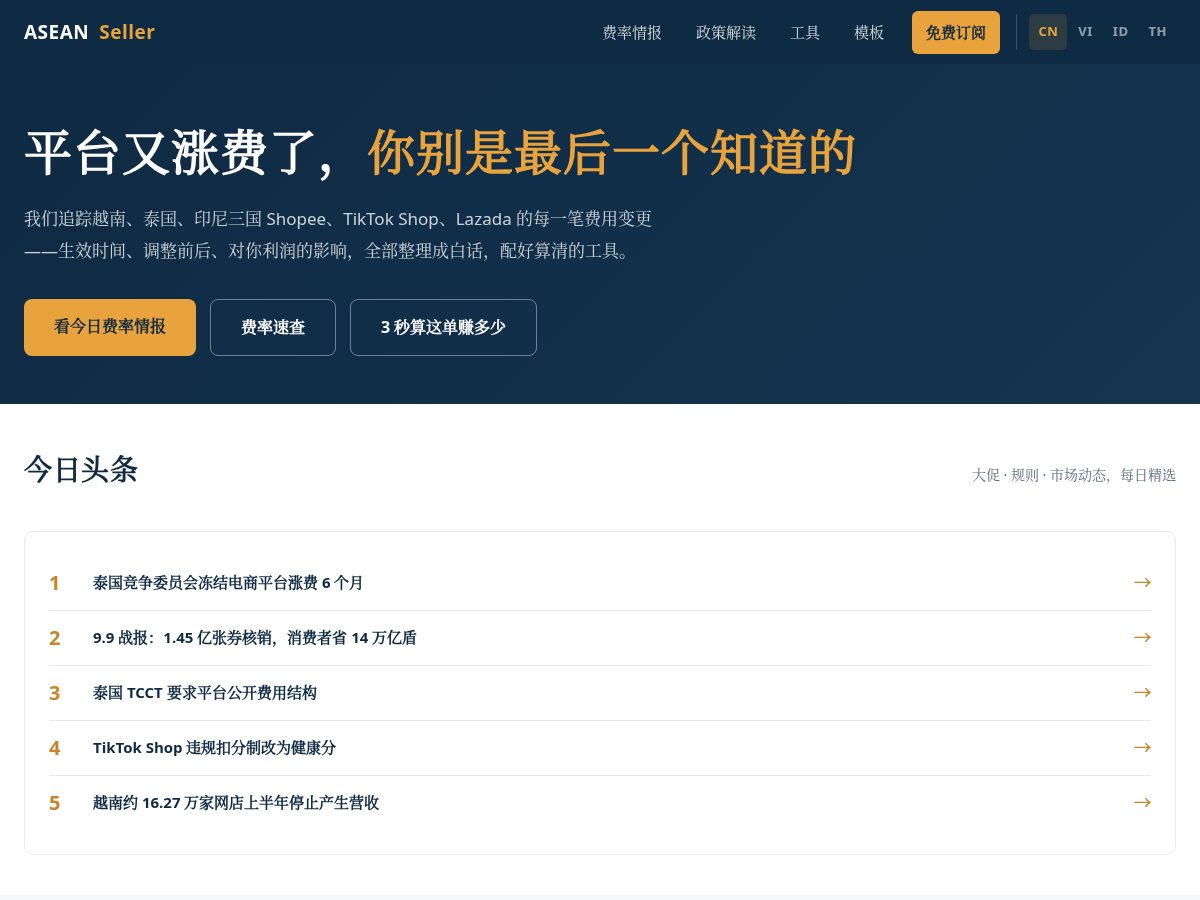Click the ASEAN Seller logo
Viewport: 1200px width, 900px height.
coord(89,32)
